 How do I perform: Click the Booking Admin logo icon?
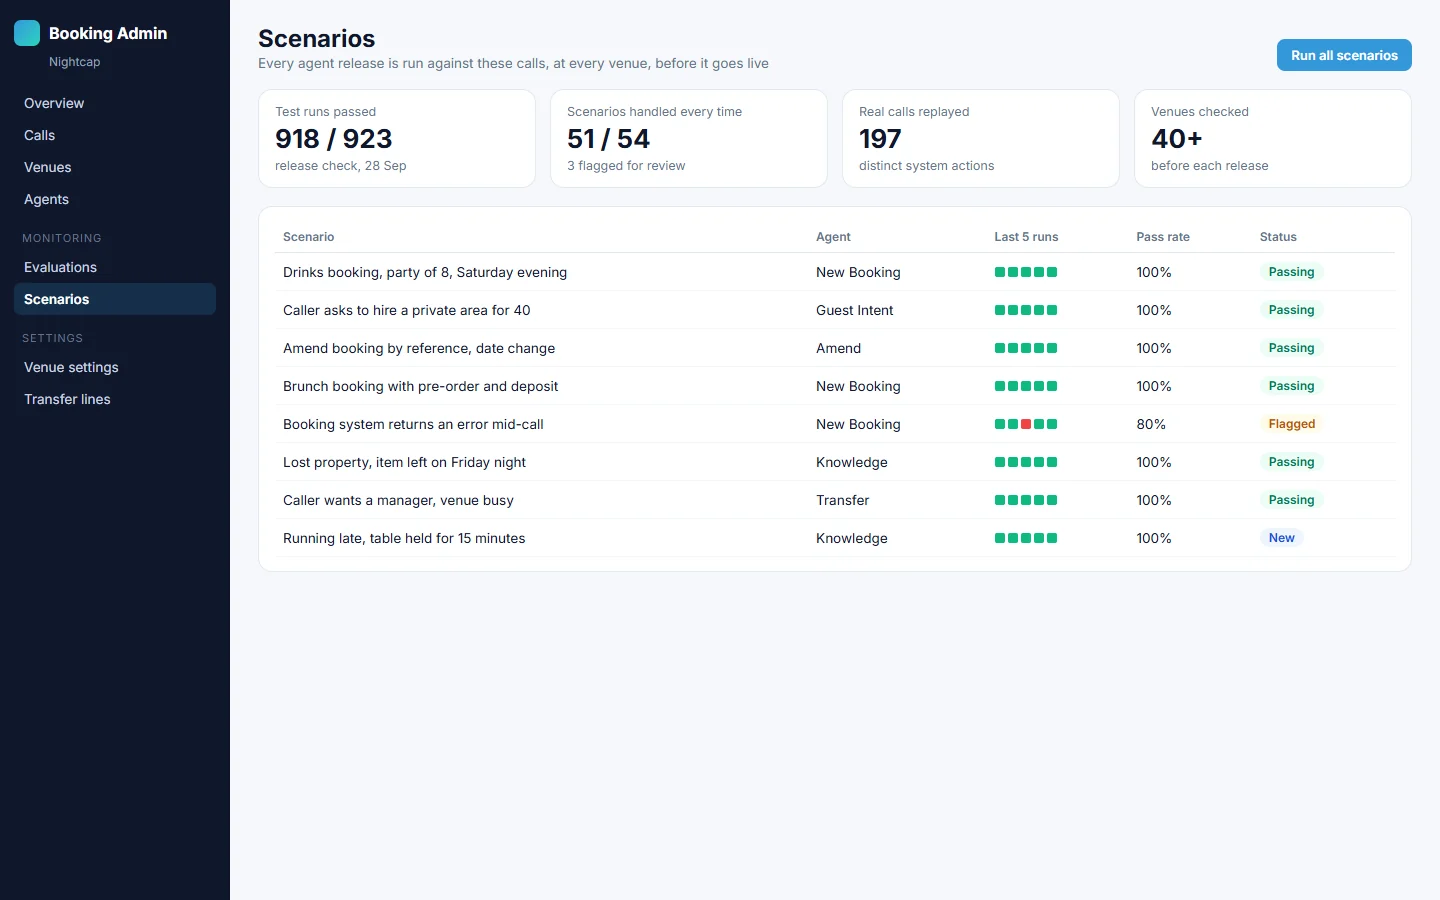[x=27, y=33]
